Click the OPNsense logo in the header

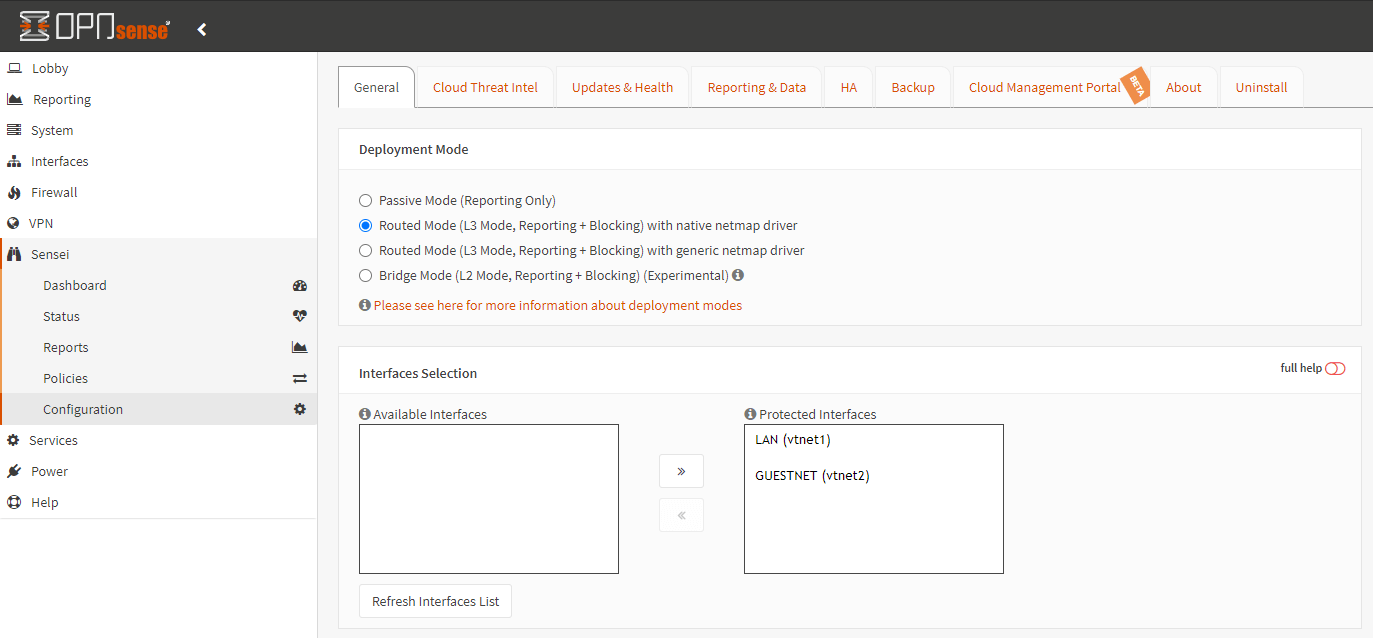pyautogui.click(x=93, y=27)
